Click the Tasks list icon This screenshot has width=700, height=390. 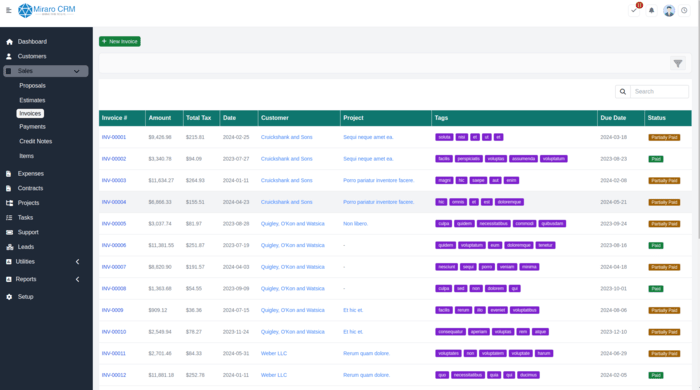click(x=9, y=218)
